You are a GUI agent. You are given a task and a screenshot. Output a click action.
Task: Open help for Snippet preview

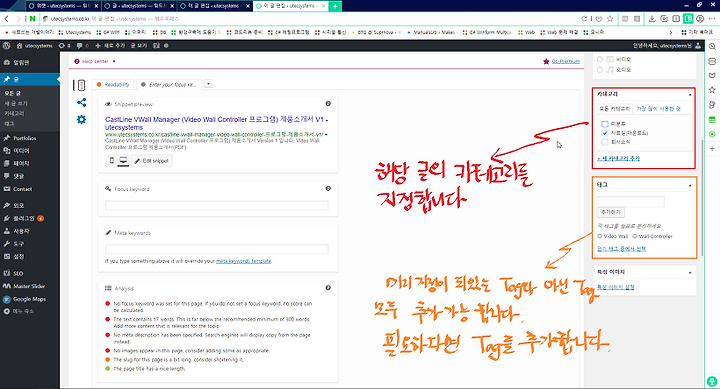click(x=328, y=104)
